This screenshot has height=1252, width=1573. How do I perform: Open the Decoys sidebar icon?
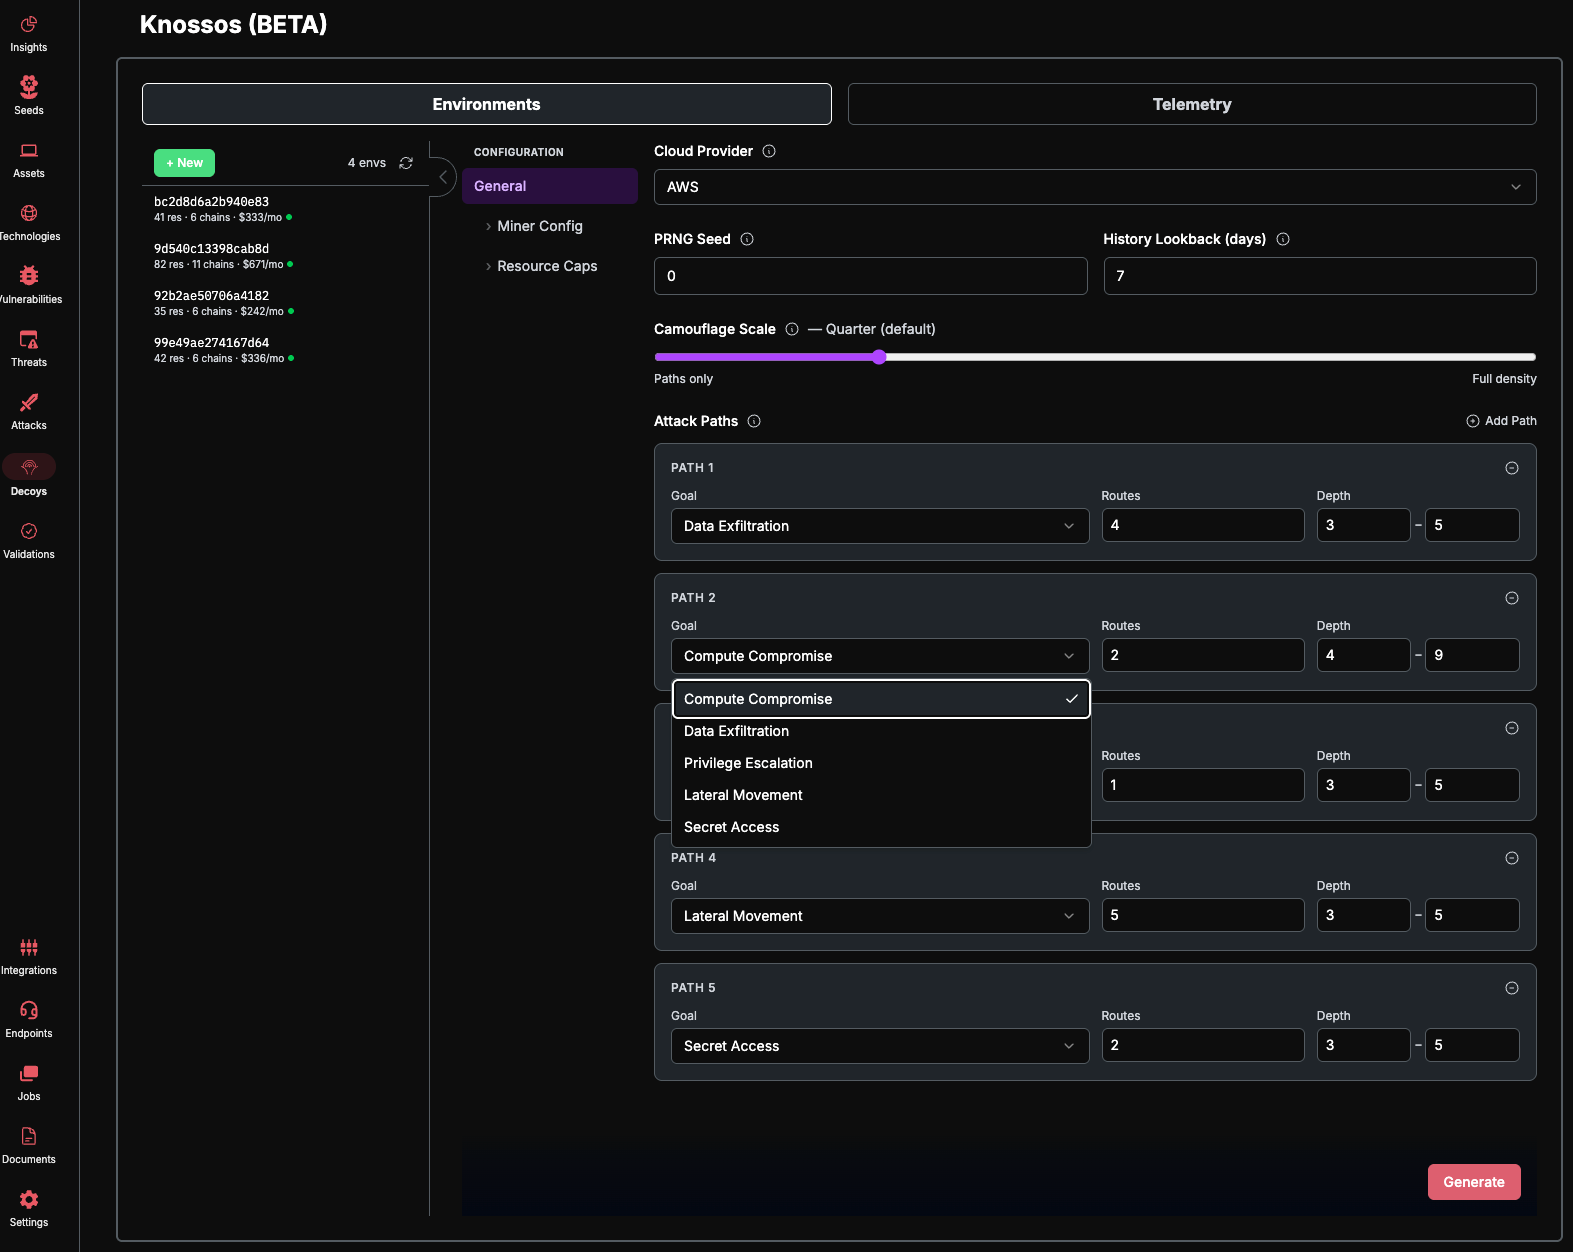pyautogui.click(x=29, y=466)
